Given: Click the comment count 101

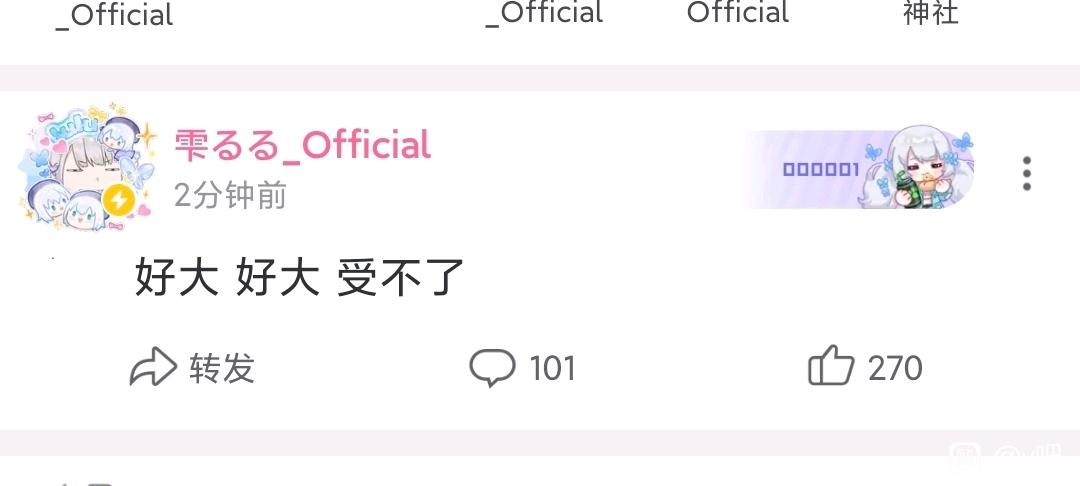Looking at the screenshot, I should 552,368.
